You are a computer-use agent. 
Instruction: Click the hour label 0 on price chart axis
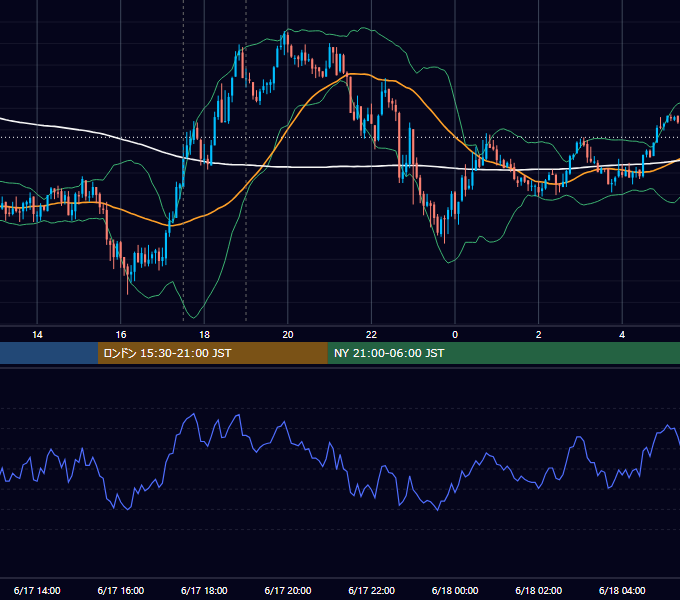point(455,335)
